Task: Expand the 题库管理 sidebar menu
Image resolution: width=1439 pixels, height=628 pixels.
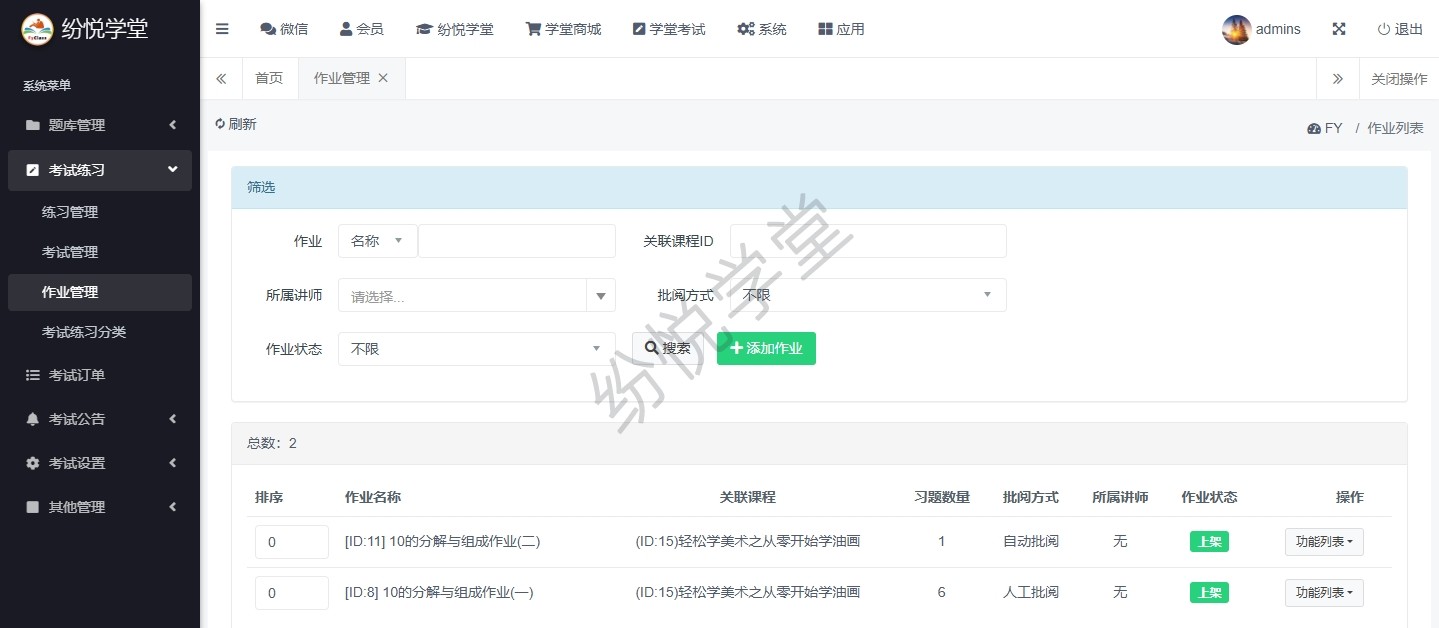Action: coord(100,125)
